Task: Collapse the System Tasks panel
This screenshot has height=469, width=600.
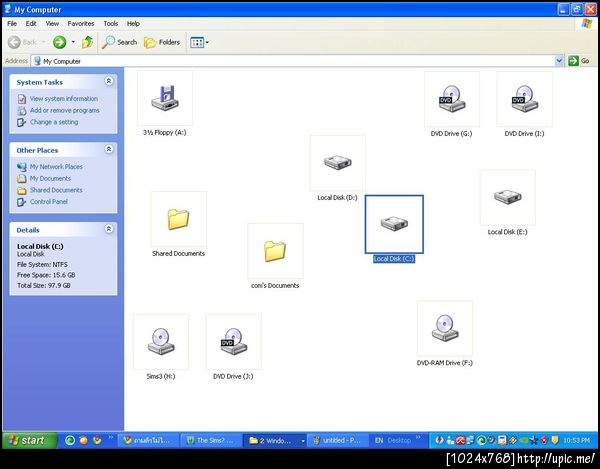Action: click(x=109, y=81)
